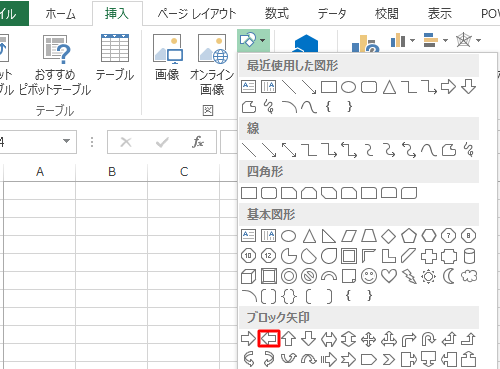Go to the 校閲 tab

pos(386,14)
